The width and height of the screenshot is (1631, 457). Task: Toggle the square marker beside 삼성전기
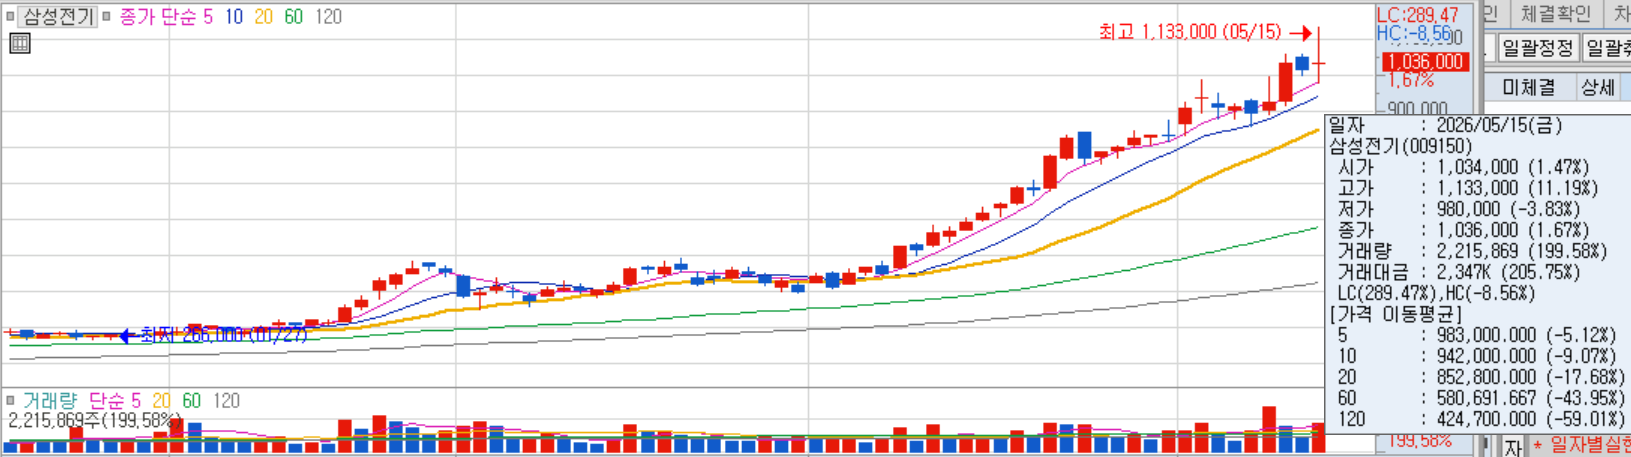(10, 16)
